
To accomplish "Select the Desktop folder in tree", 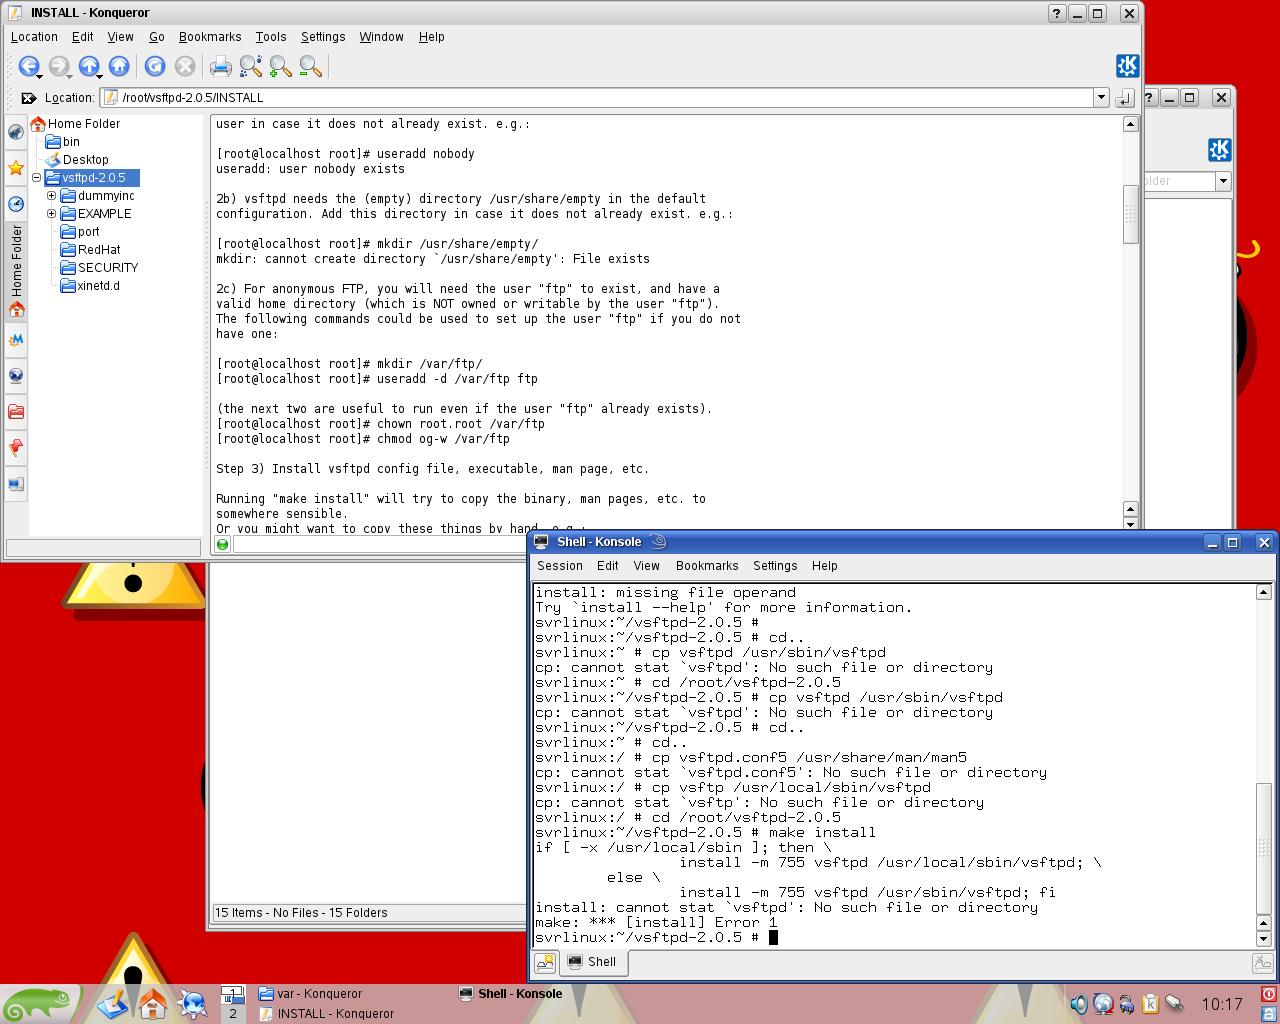I will 77,160.
